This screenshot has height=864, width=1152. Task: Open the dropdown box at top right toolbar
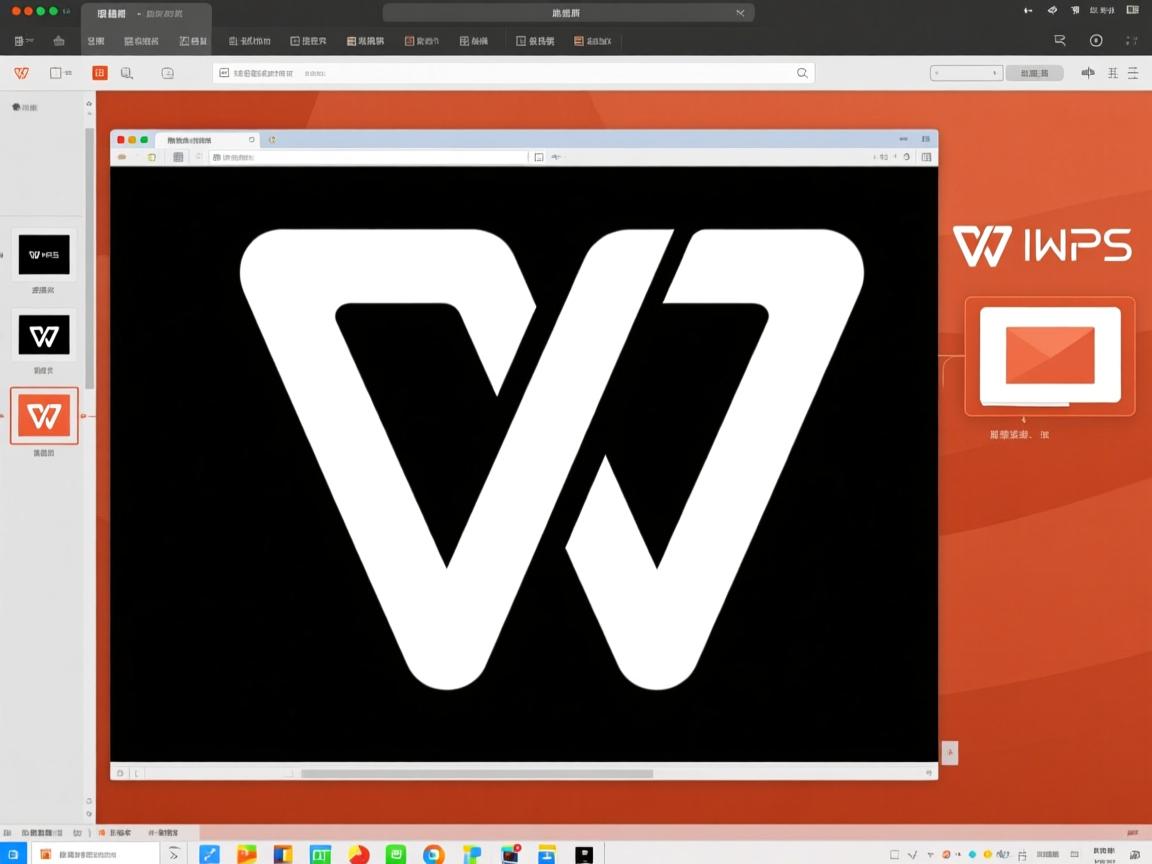click(x=966, y=73)
